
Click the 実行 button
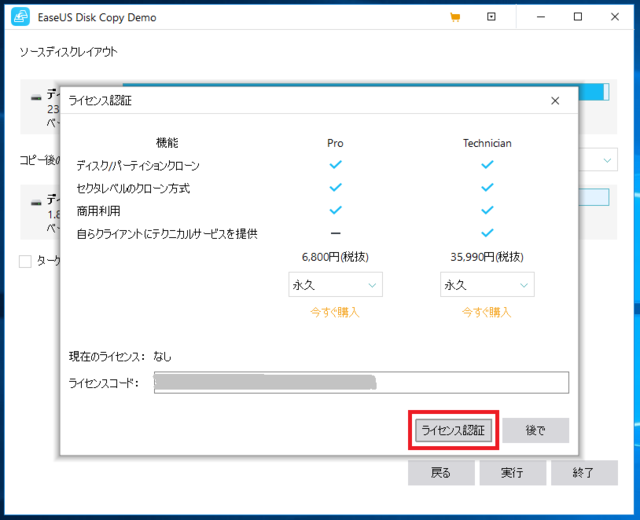(513, 473)
